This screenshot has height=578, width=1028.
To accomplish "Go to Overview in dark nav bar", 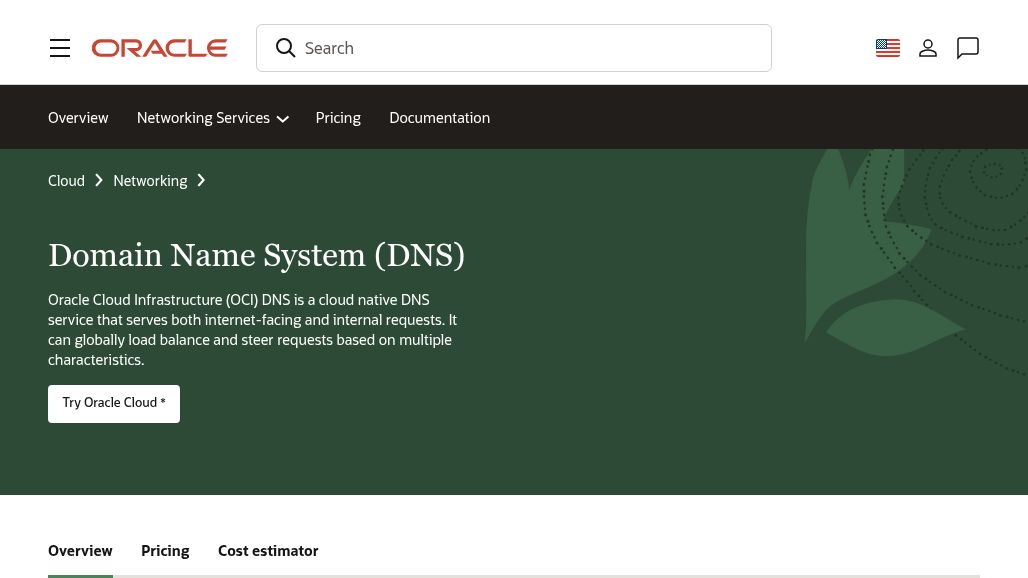I will pyautogui.click(x=78, y=118).
